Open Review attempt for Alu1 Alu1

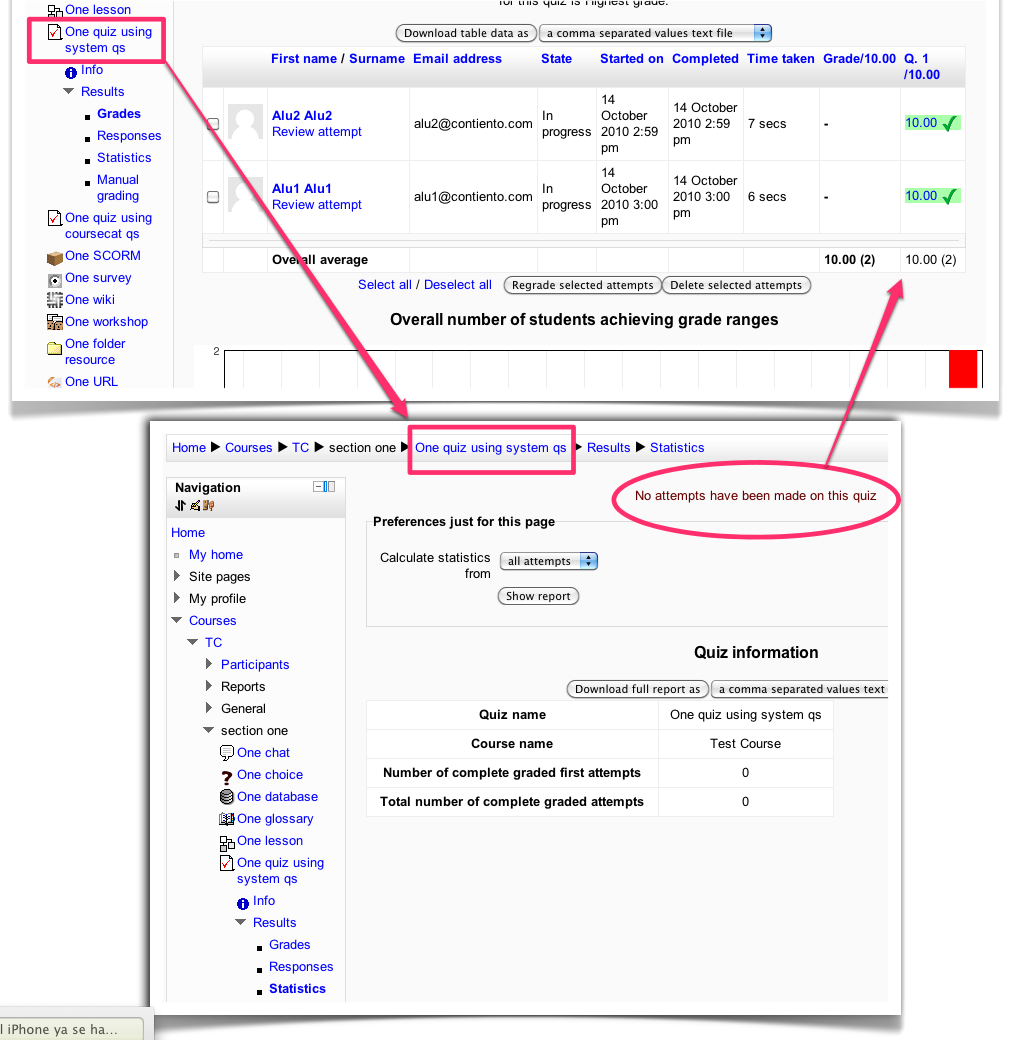point(316,205)
